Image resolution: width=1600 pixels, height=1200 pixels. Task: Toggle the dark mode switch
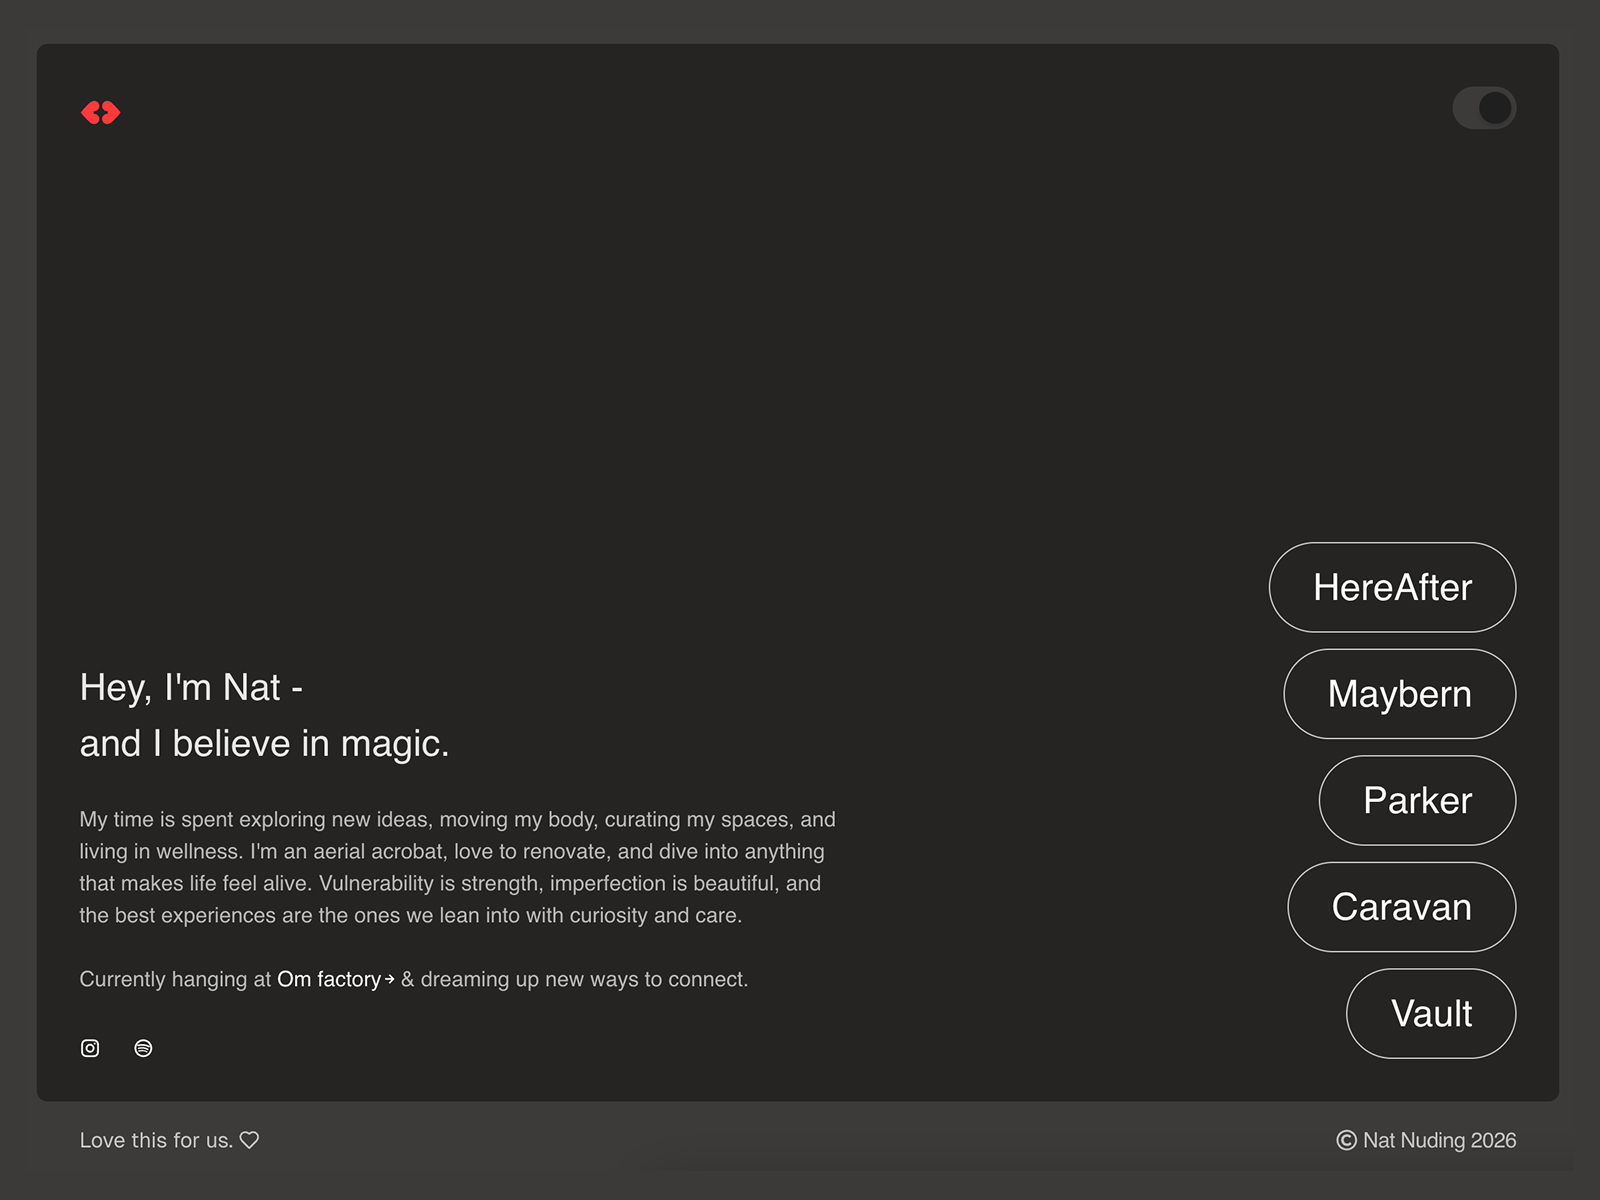[1484, 108]
